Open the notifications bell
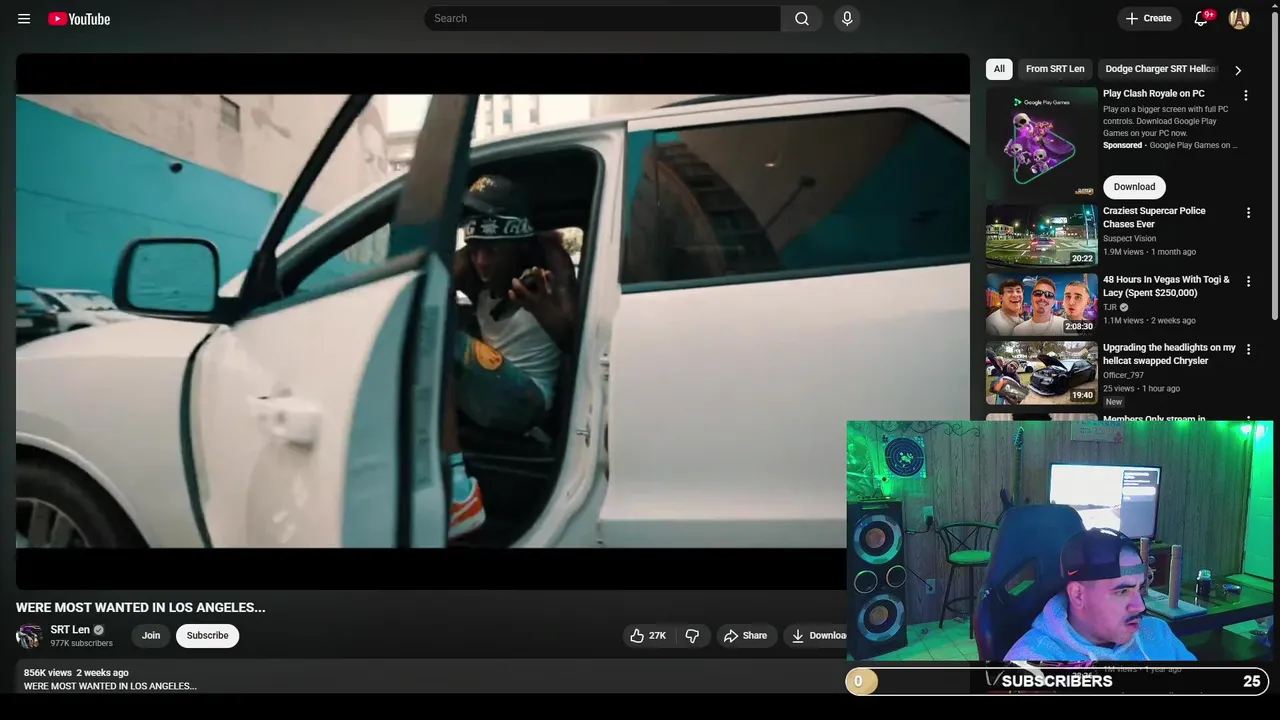 pyautogui.click(x=1201, y=18)
